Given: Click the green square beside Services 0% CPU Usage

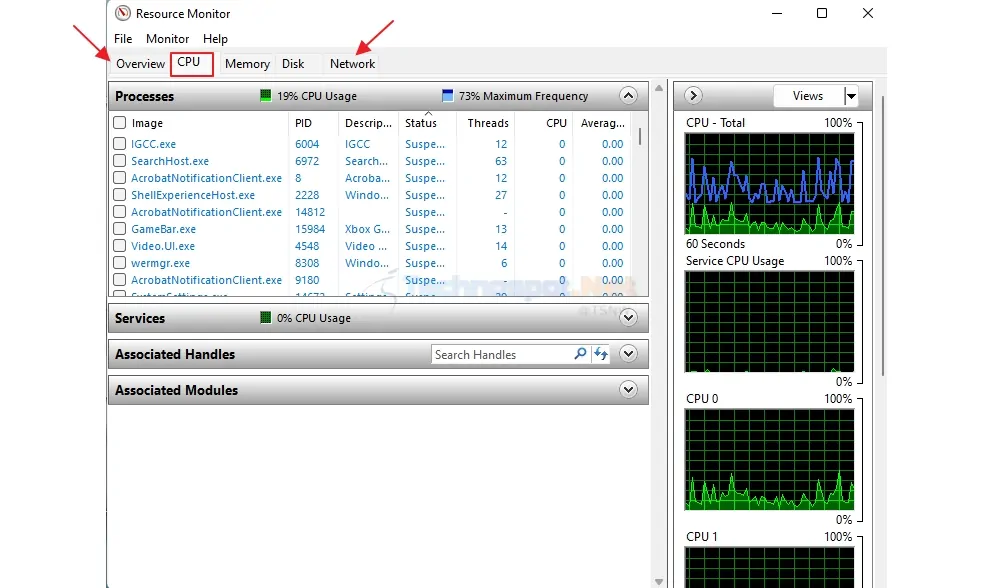Looking at the screenshot, I should (265, 318).
